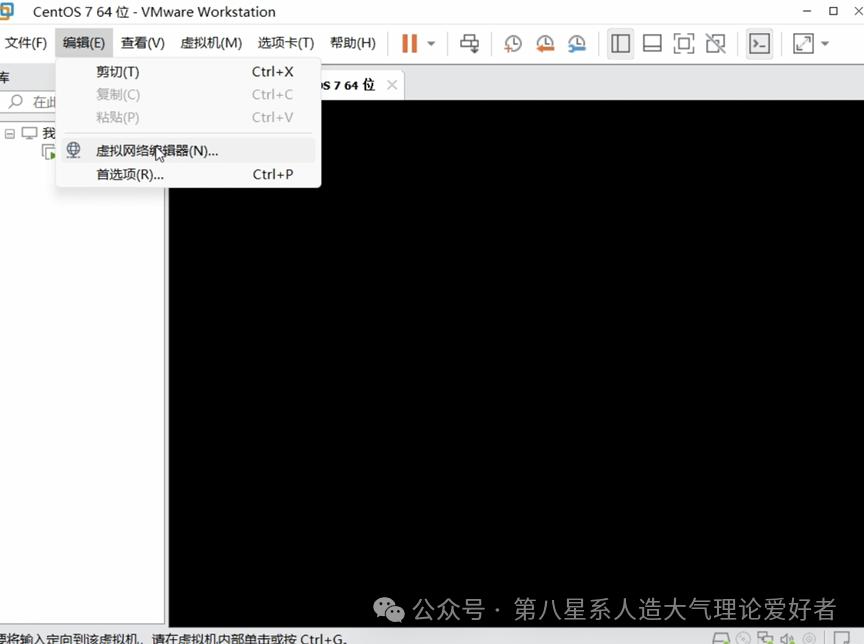The image size is (864, 644).
Task: Click the orange Pause virtual machine icon
Action: pyautogui.click(x=410, y=43)
